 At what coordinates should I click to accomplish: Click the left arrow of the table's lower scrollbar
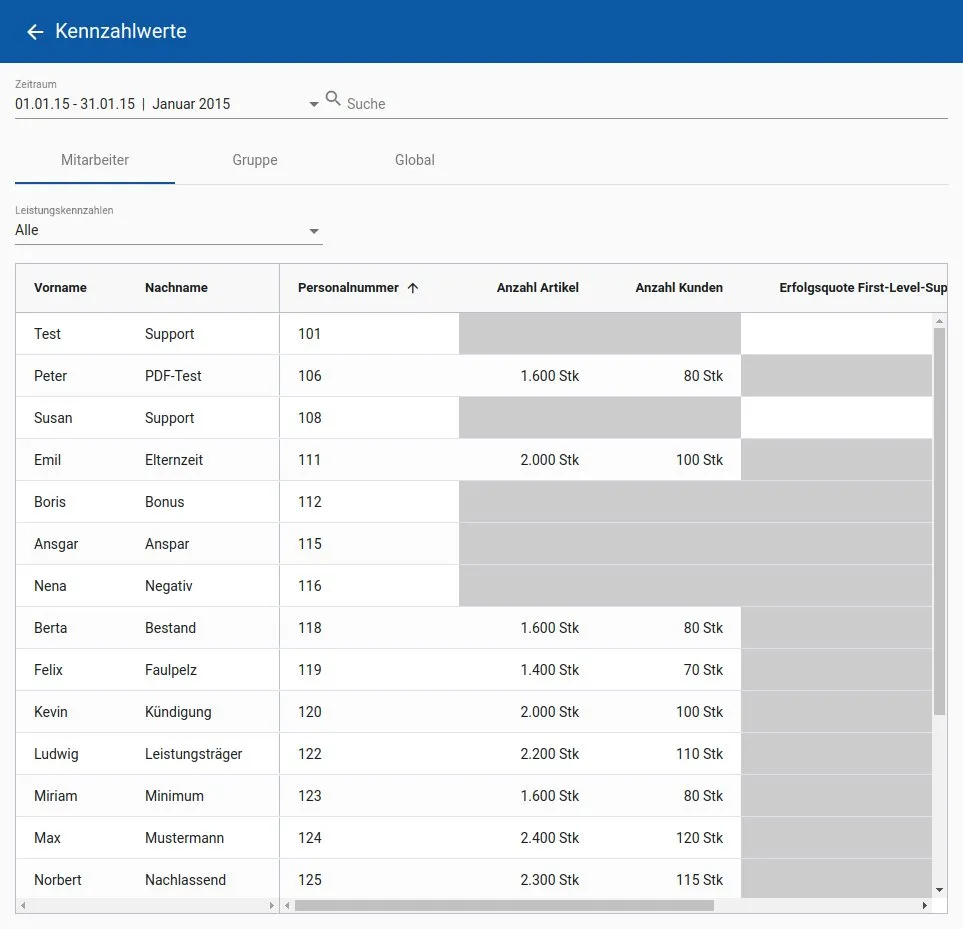click(x=287, y=905)
